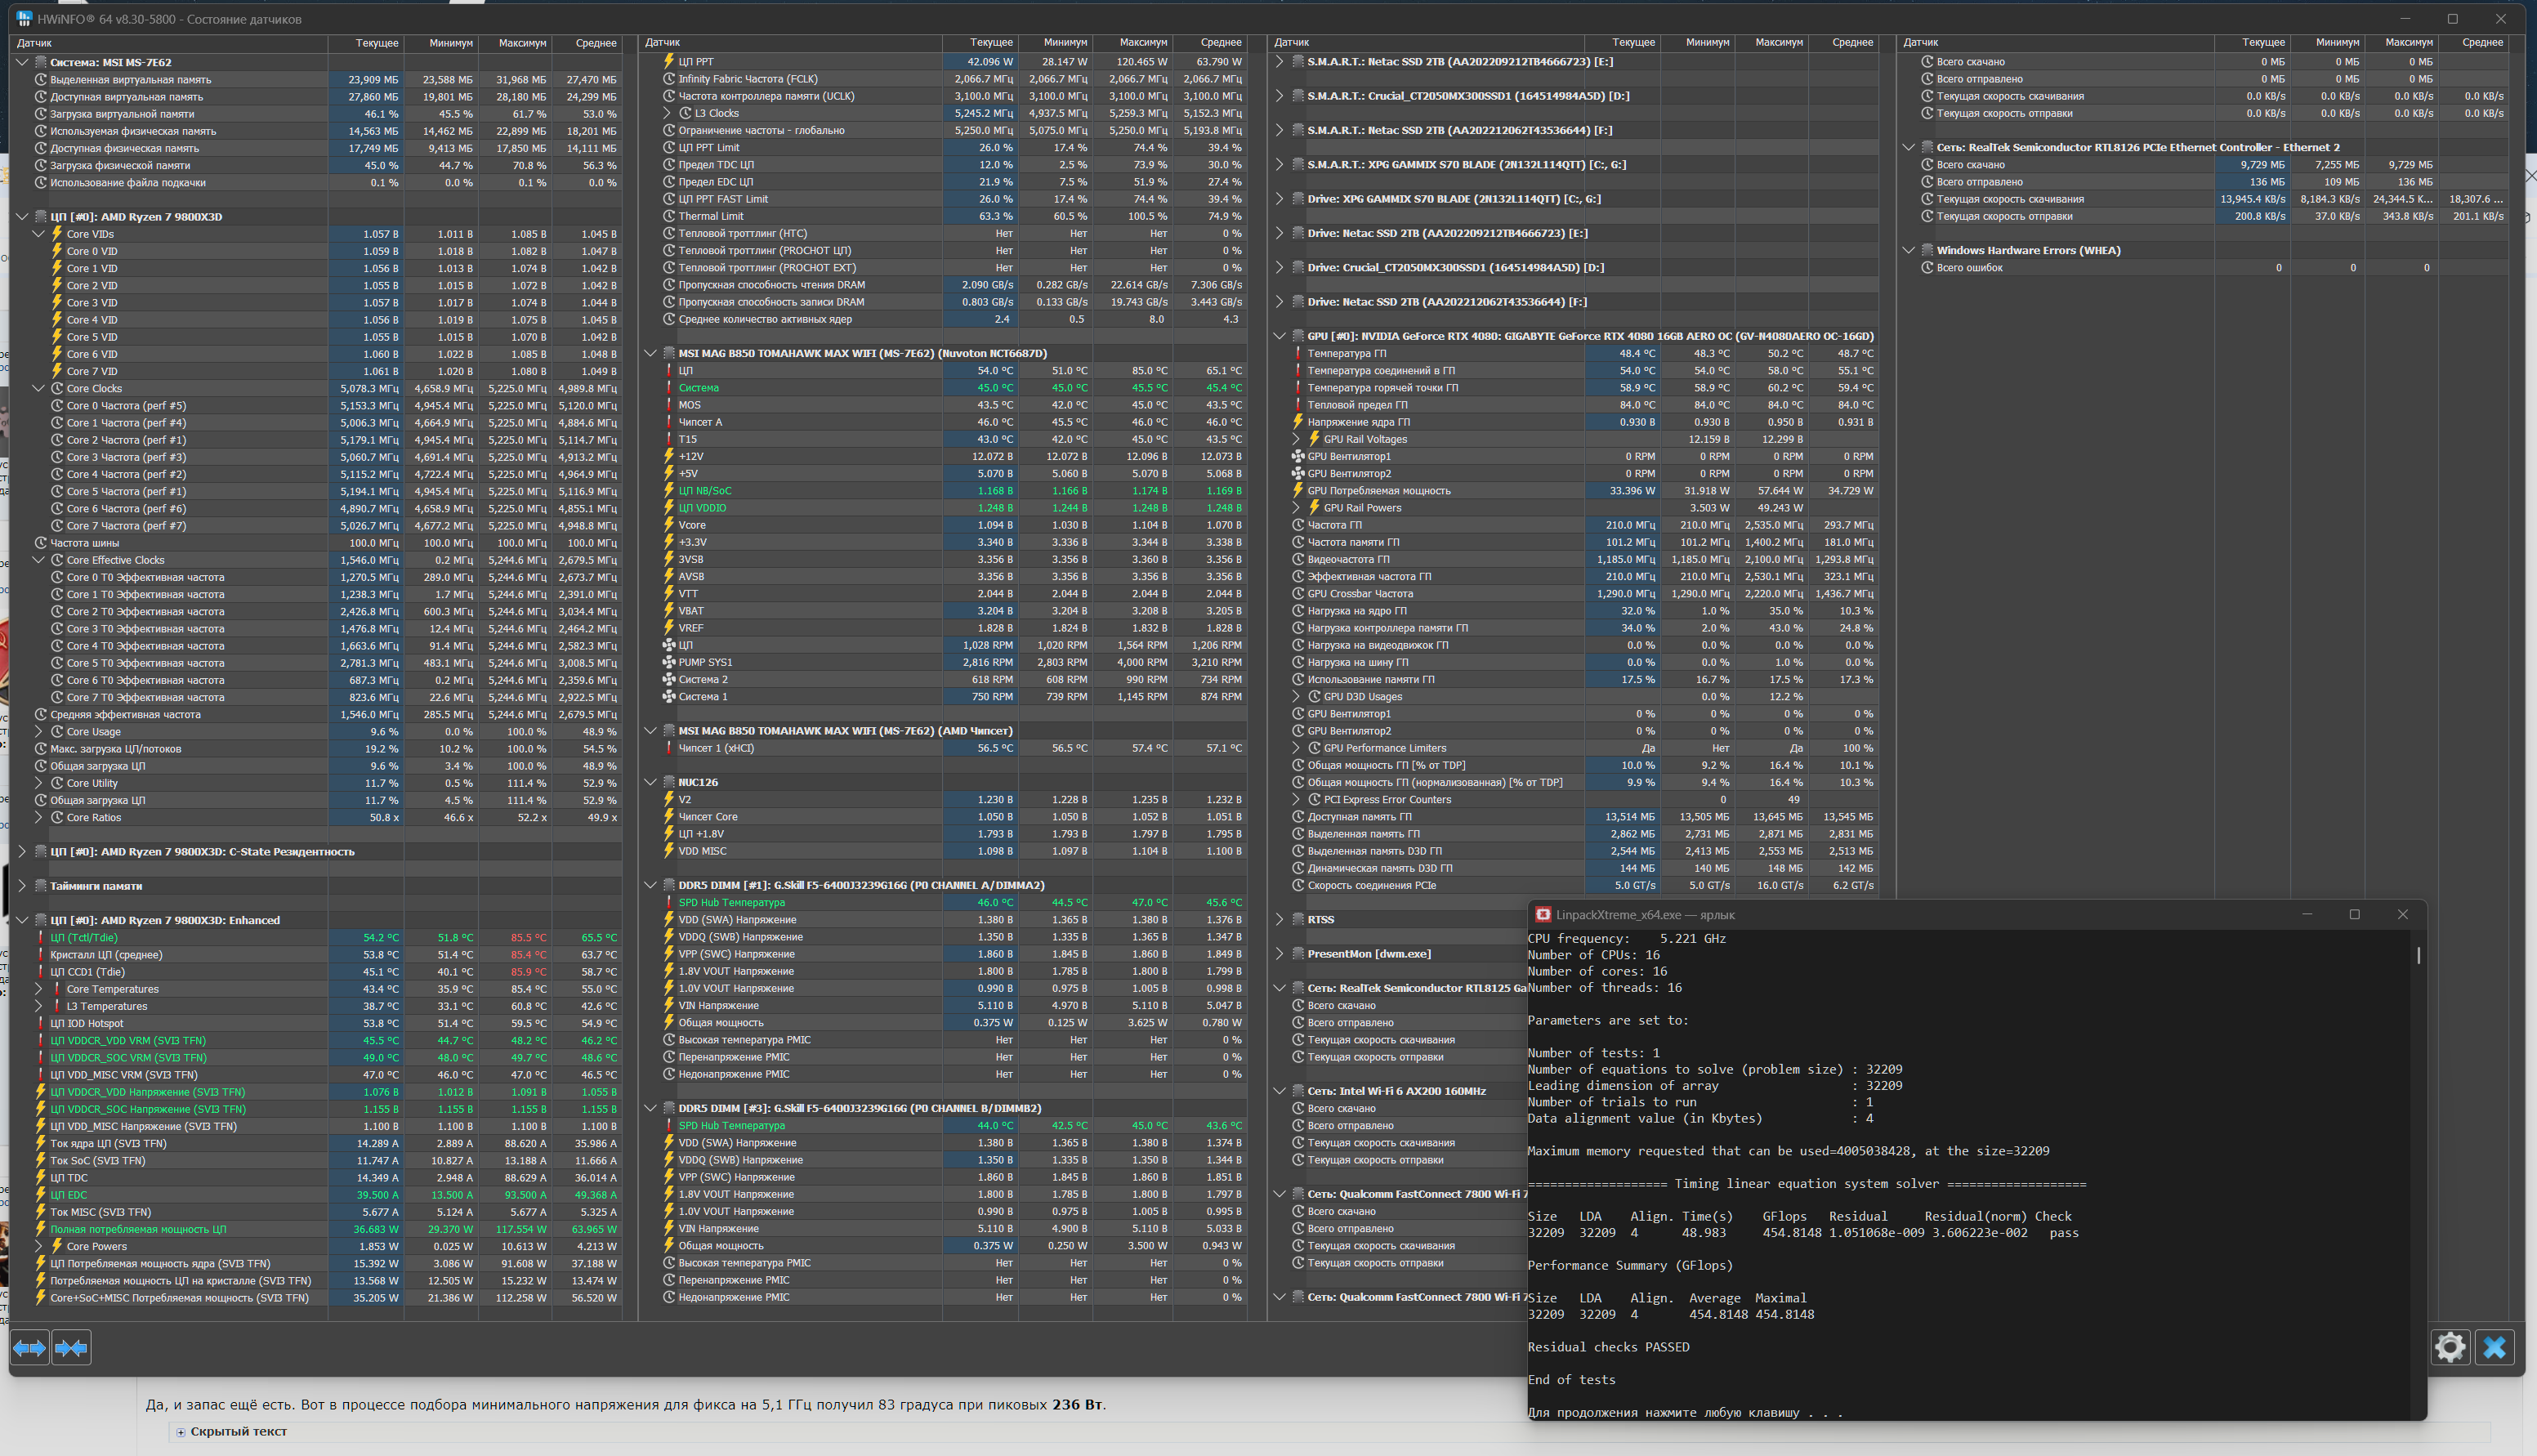Screen dimensions: 2537x1456
Task: Expand the GPU Rail Voltages node
Action: pyautogui.click(x=1297, y=439)
